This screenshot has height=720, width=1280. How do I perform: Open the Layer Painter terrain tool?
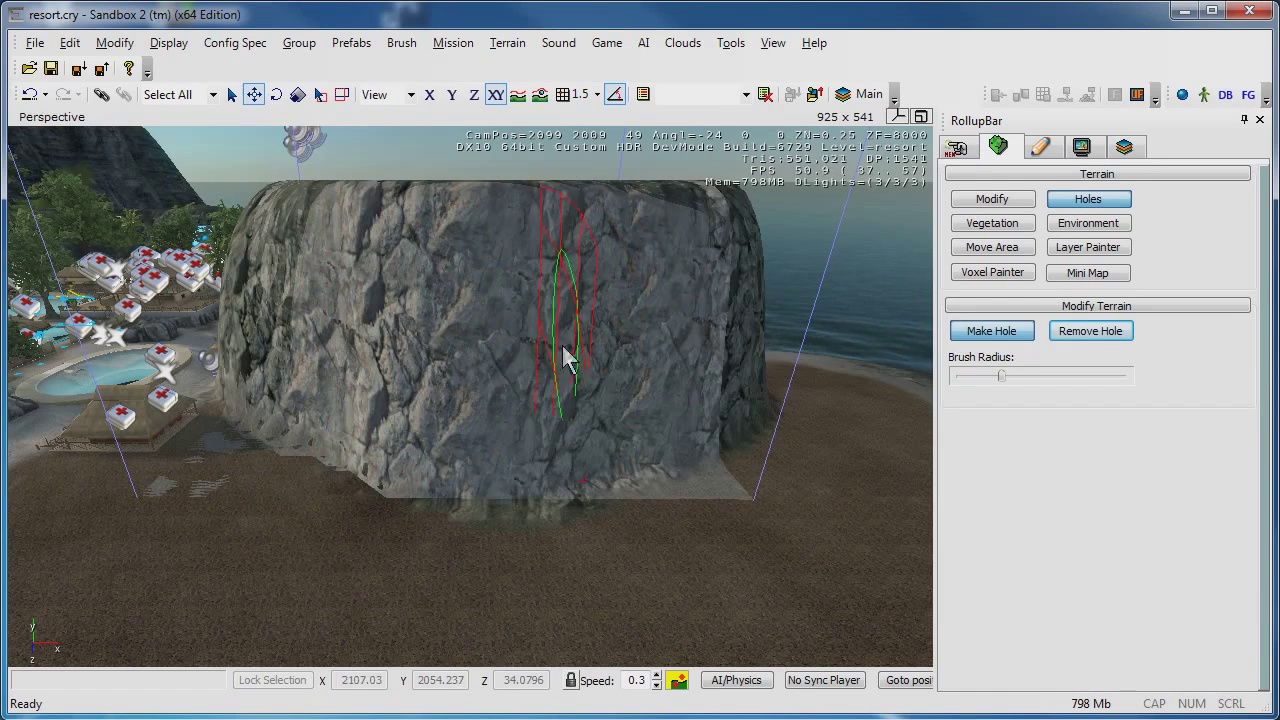[x=1088, y=247]
